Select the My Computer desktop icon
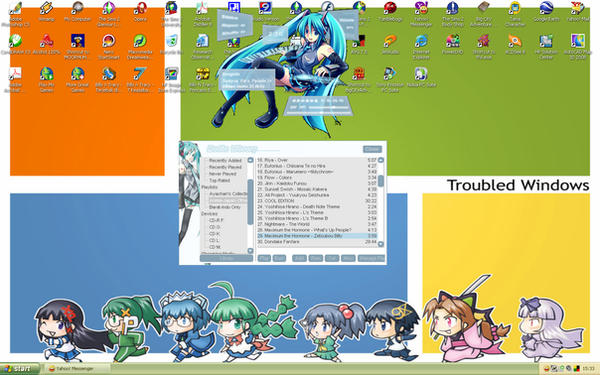 tap(78, 11)
